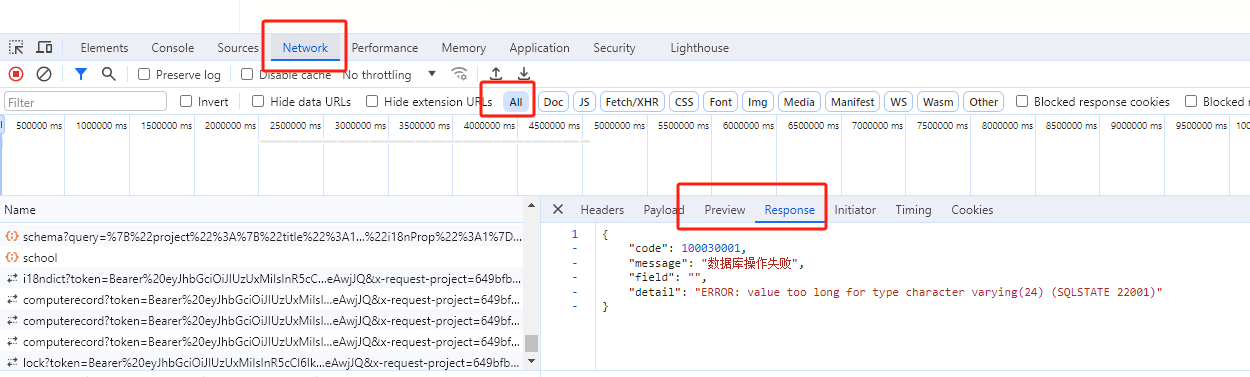Enable the Preserve log checkbox
This screenshot has height=377, width=1250.
pos(144,75)
